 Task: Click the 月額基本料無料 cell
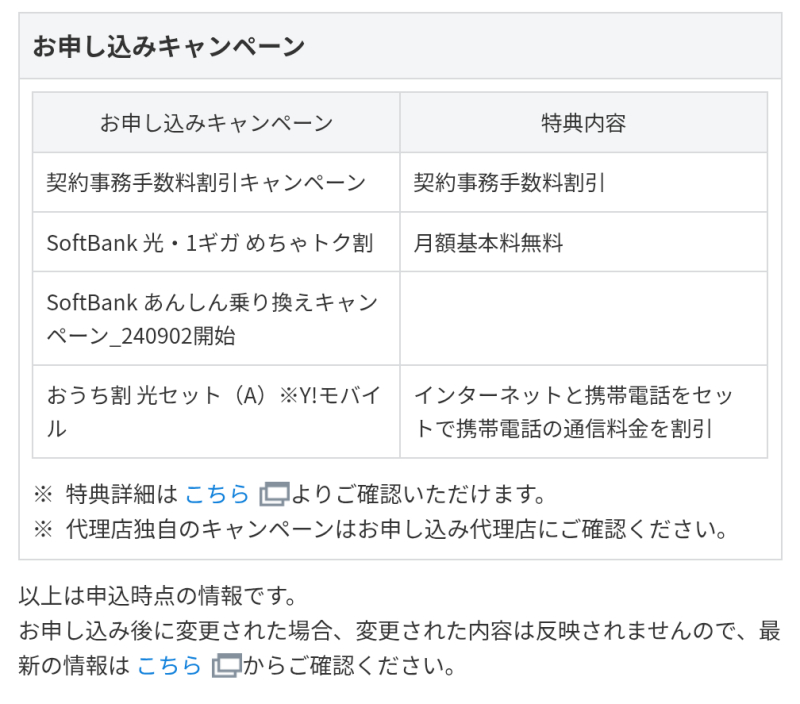[488, 243]
